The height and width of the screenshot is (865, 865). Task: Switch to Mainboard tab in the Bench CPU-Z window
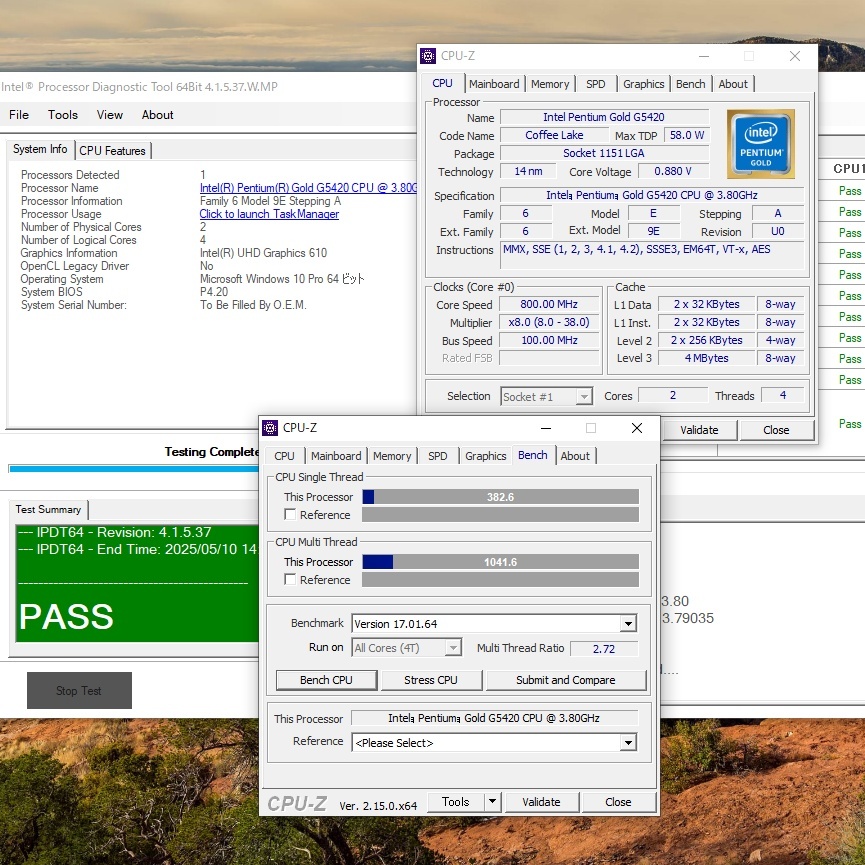point(336,456)
